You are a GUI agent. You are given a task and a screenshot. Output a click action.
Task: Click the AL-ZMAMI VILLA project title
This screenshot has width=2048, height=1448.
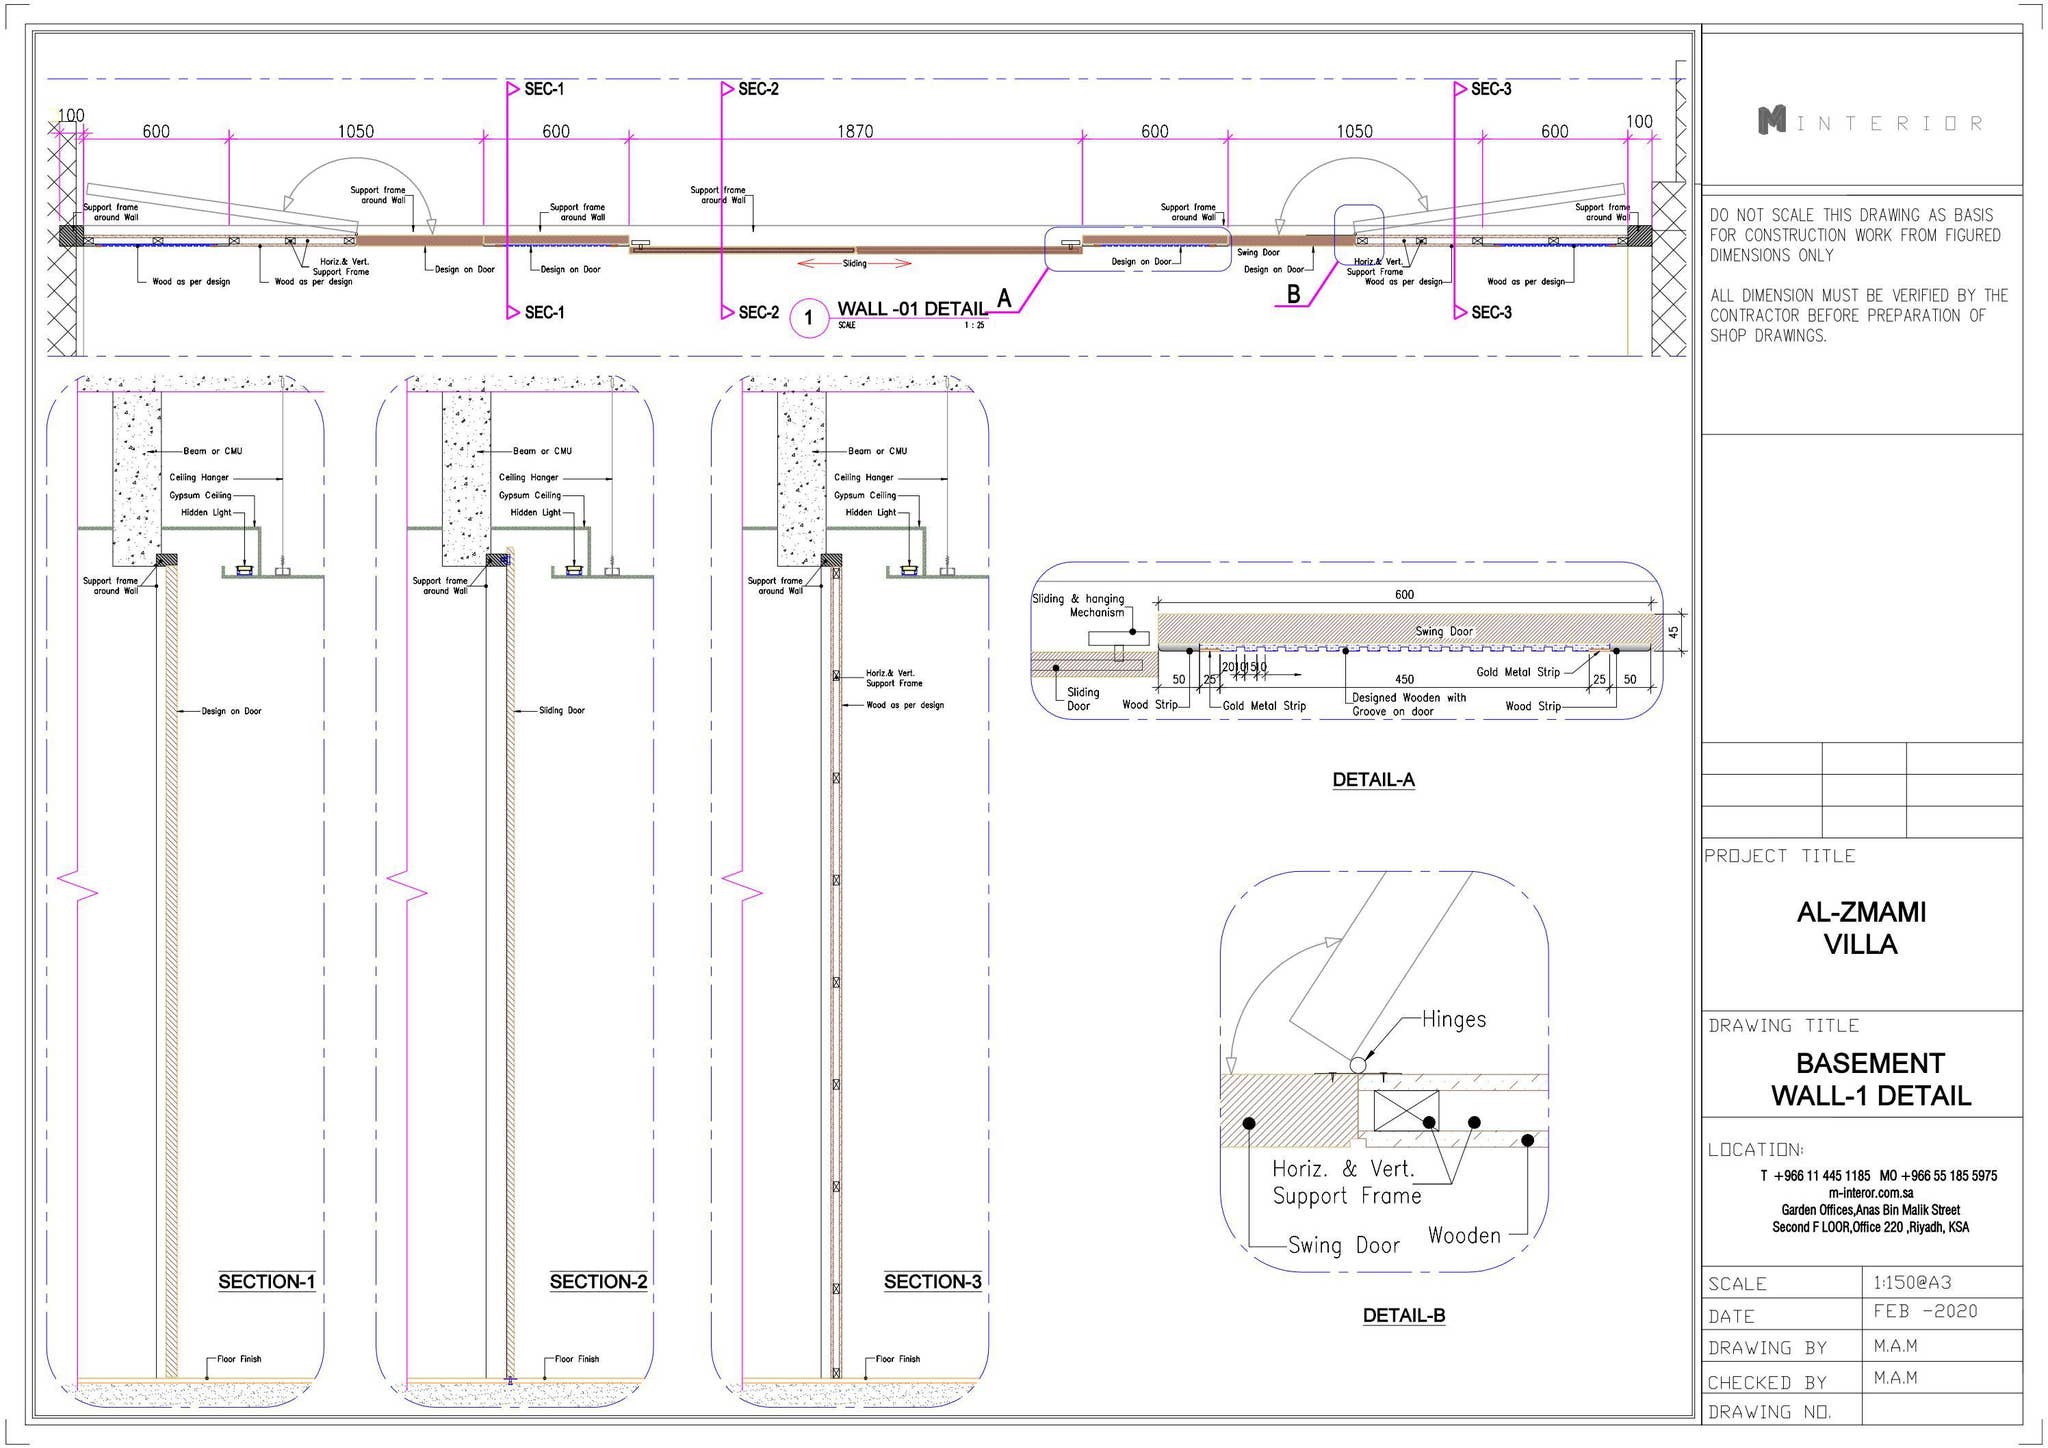click(x=1860, y=928)
